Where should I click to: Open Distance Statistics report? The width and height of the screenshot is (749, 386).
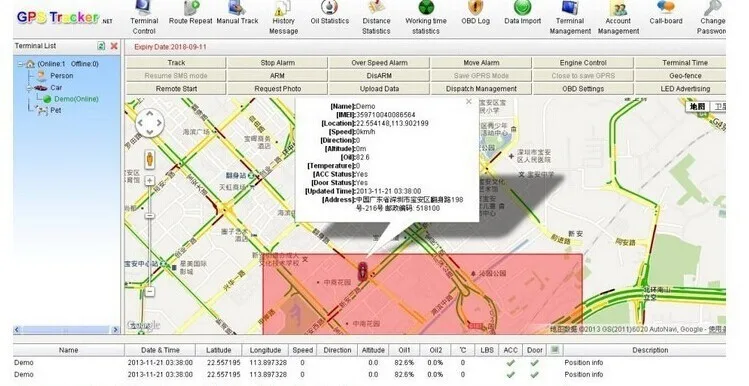pos(376,18)
